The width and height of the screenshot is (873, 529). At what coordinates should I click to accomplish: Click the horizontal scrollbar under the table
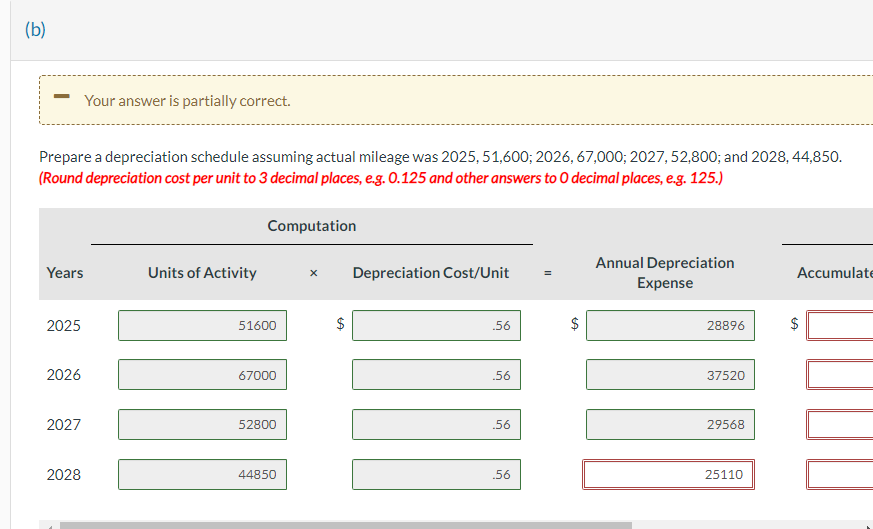coord(345,525)
